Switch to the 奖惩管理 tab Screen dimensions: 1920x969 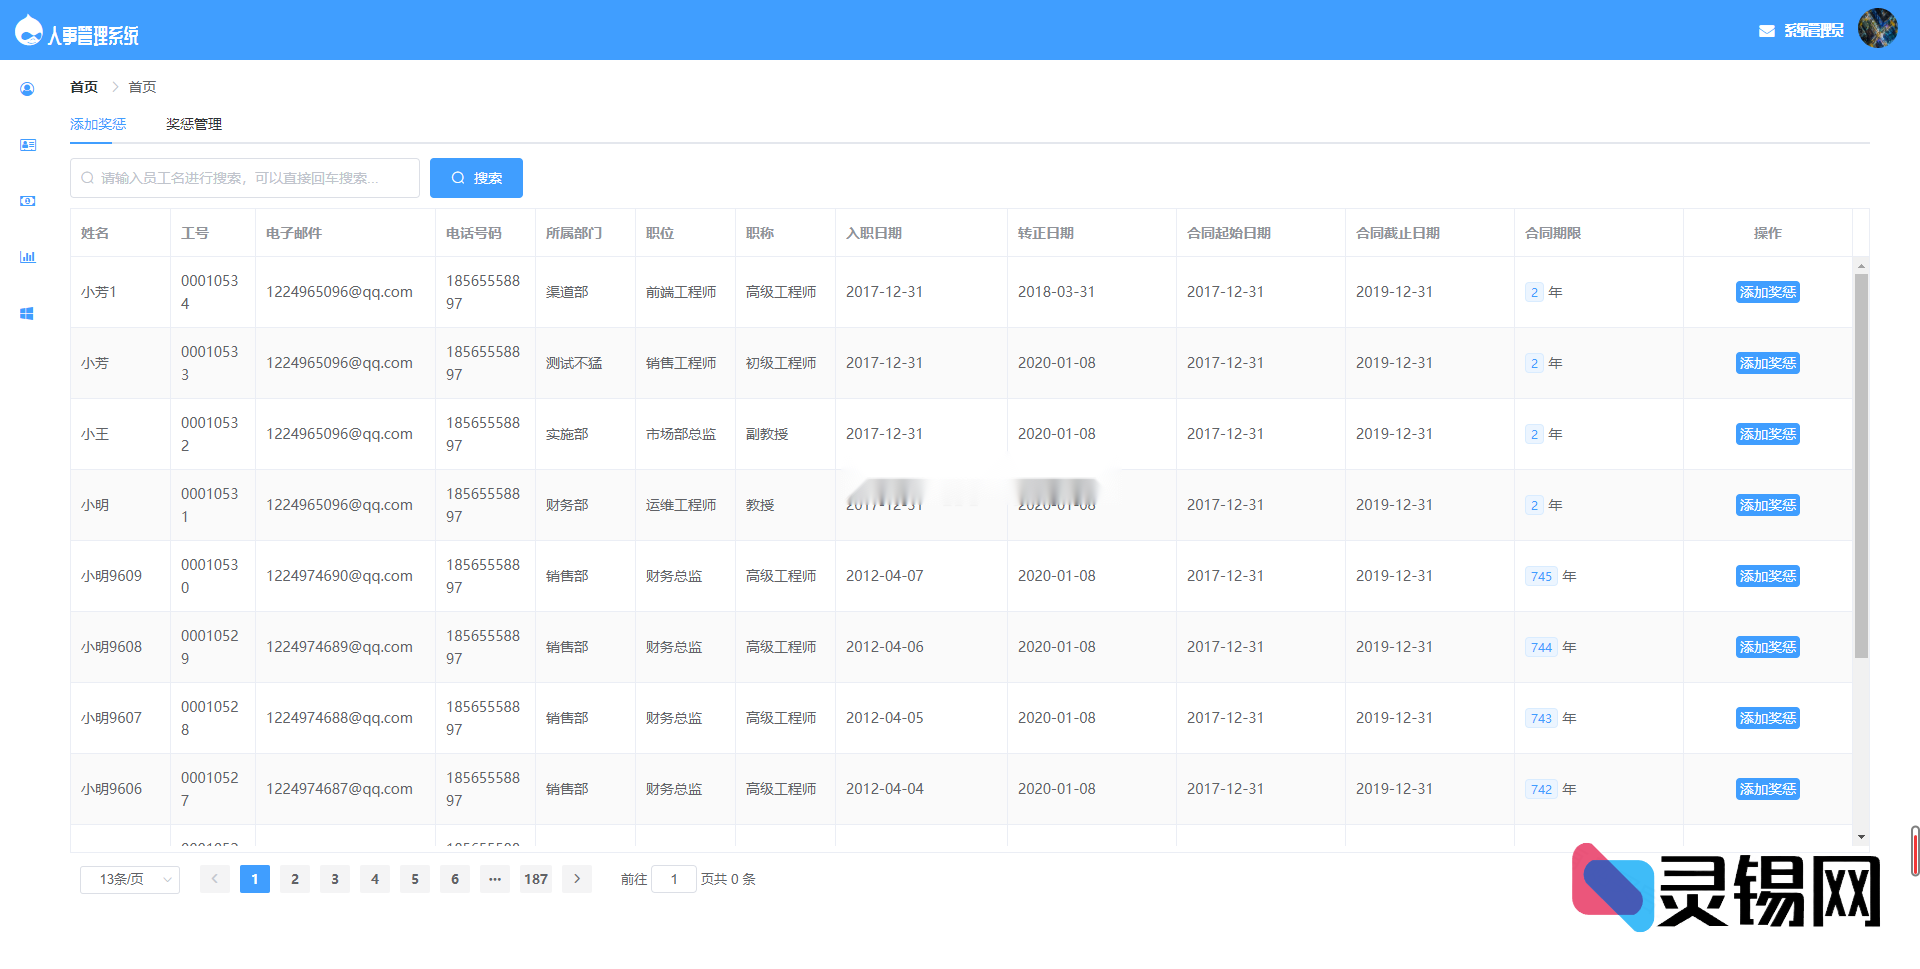[x=192, y=123]
